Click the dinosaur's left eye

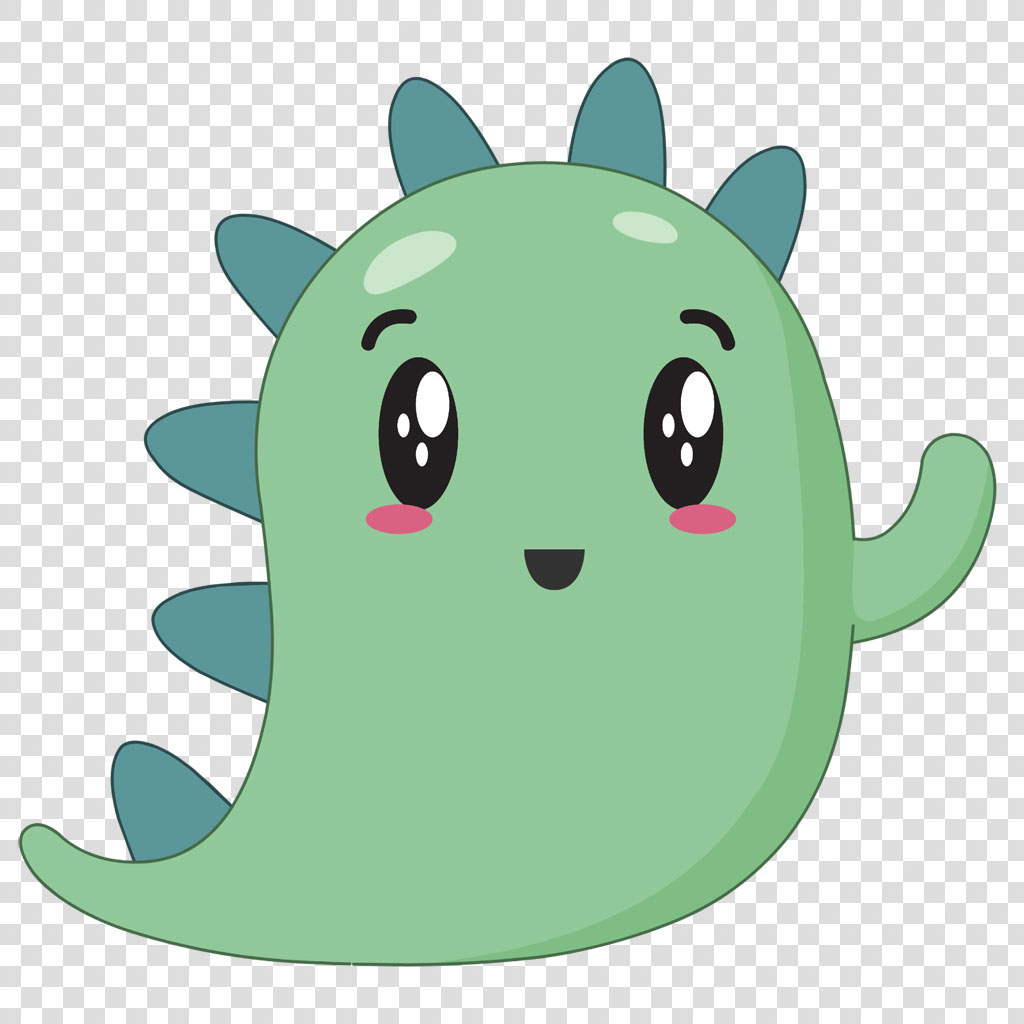coord(420,430)
